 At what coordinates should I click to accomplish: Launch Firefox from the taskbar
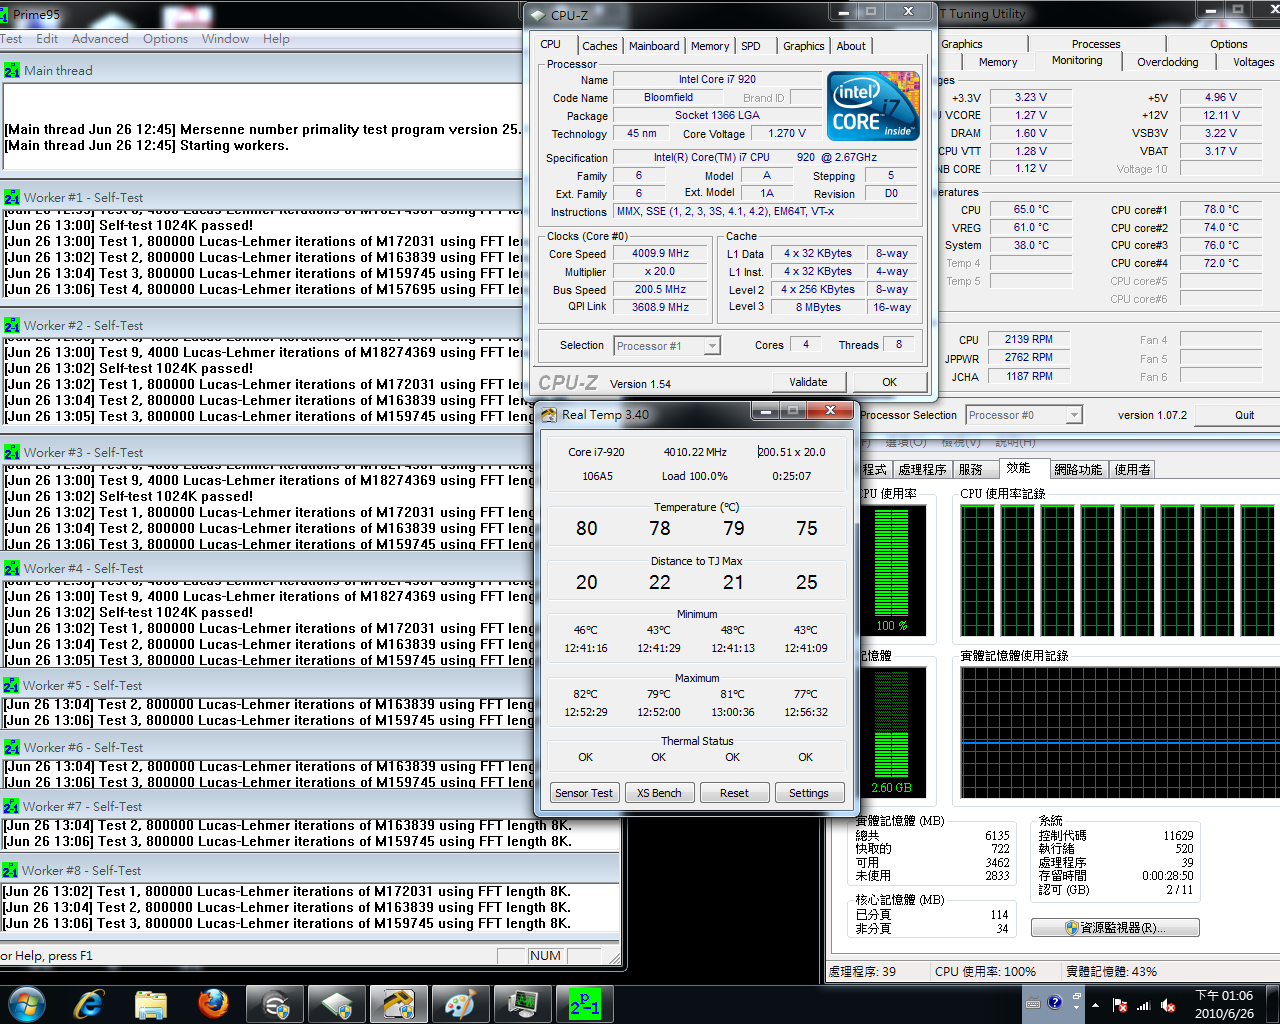tap(213, 1004)
